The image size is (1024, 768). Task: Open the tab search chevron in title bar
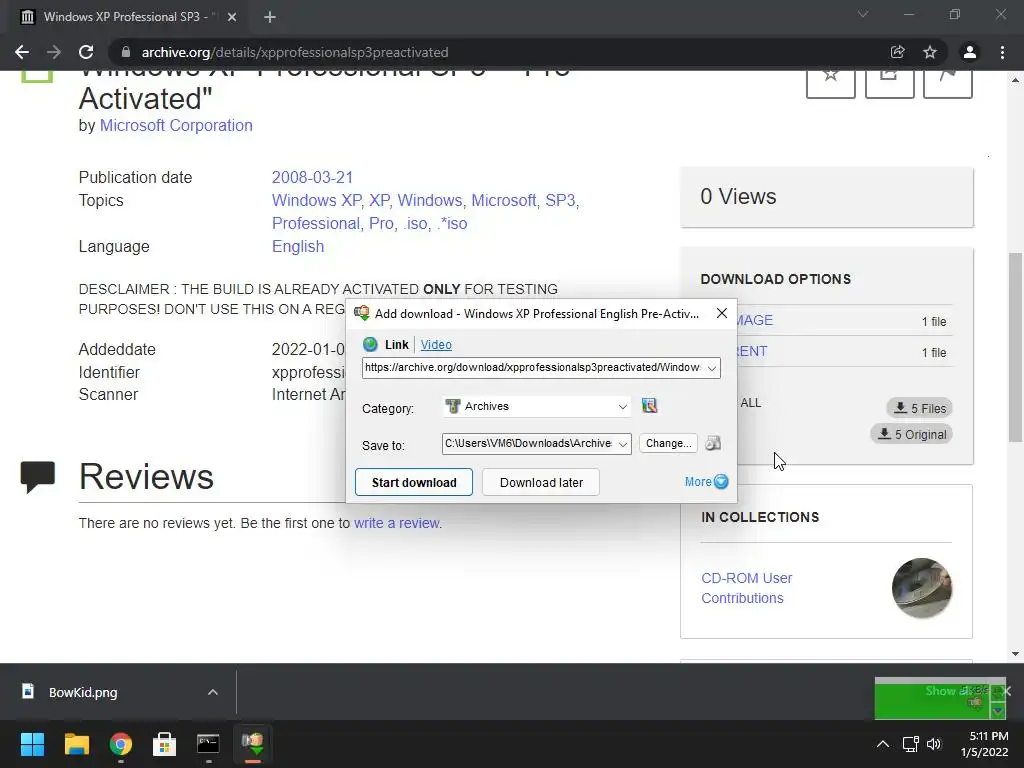click(863, 14)
